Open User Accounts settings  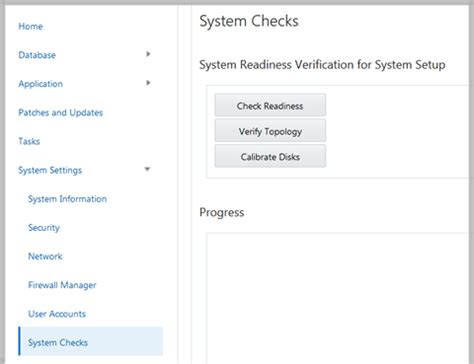[x=57, y=314]
